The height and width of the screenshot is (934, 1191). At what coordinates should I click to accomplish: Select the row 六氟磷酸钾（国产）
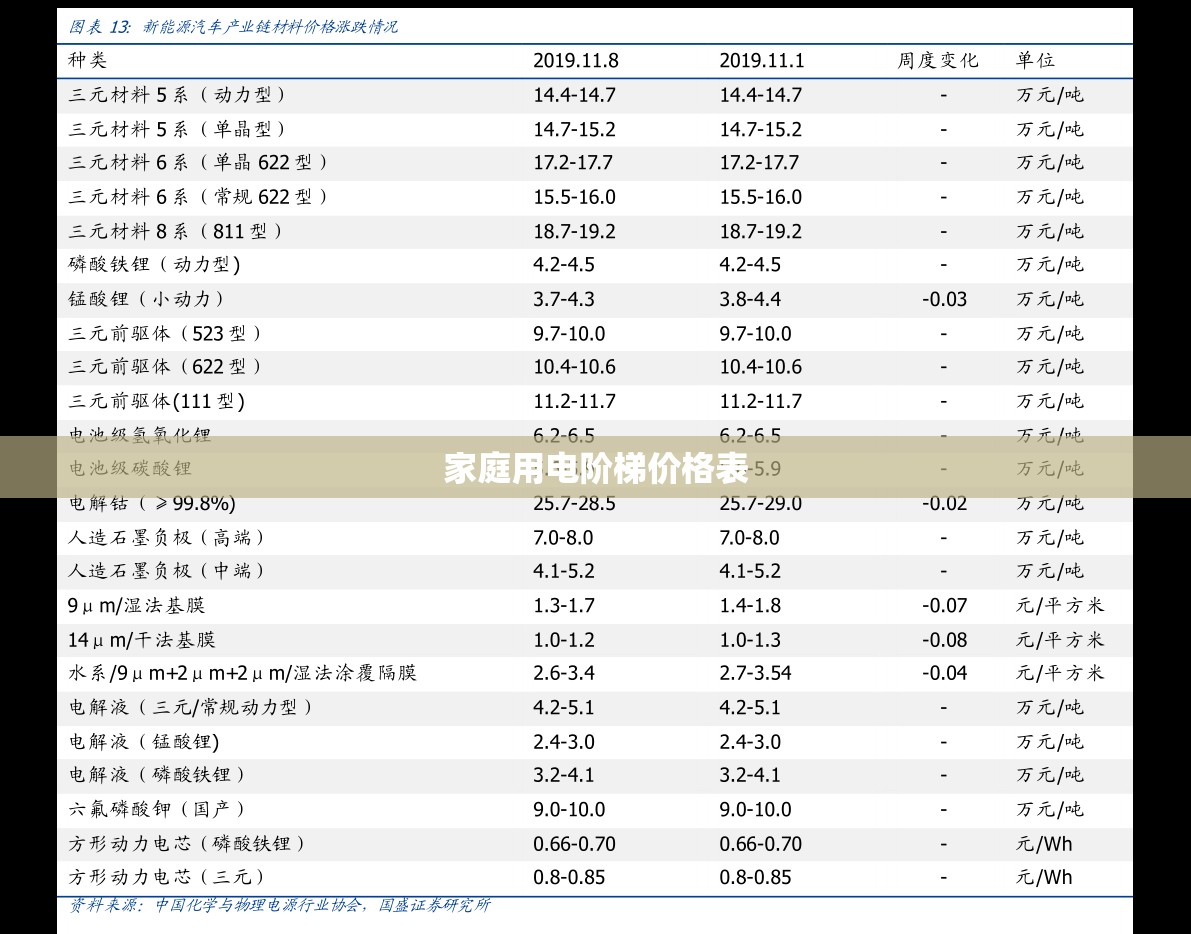[595, 809]
